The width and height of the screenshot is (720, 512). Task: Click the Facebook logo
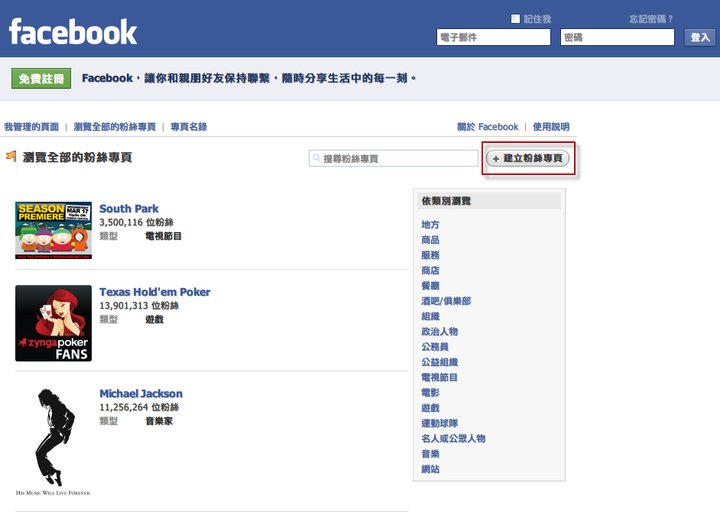73,32
